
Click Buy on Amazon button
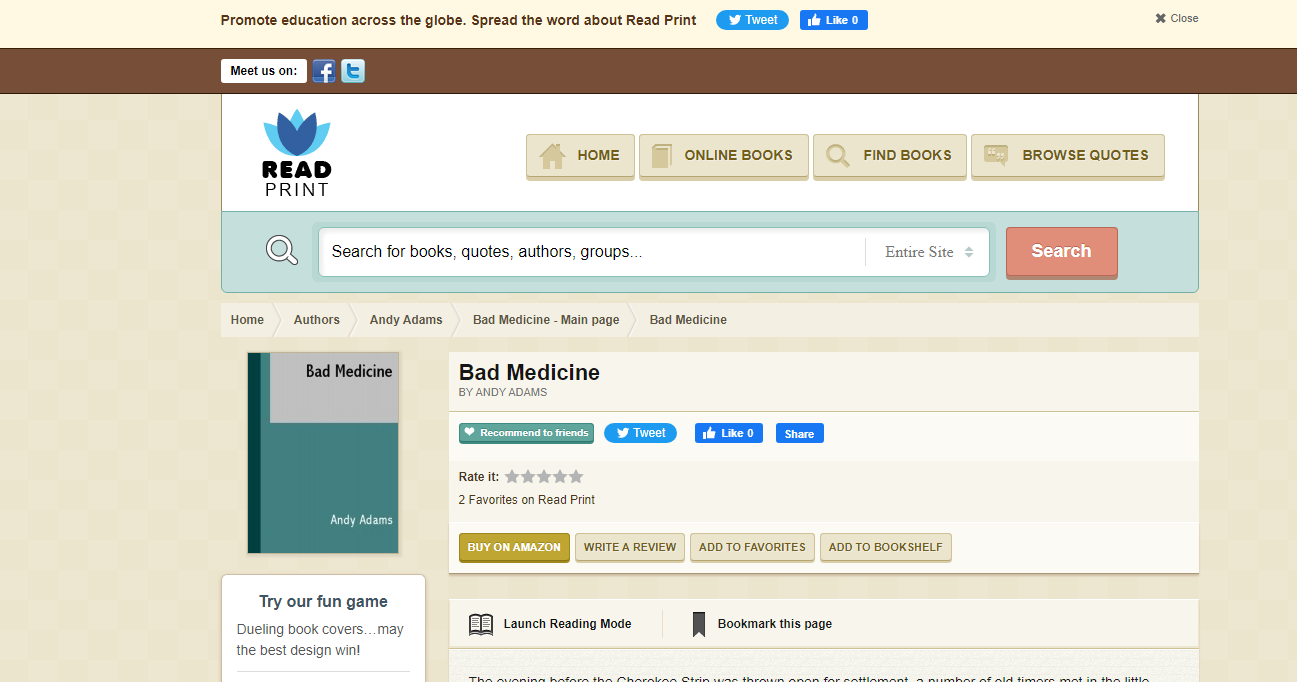[x=514, y=548]
